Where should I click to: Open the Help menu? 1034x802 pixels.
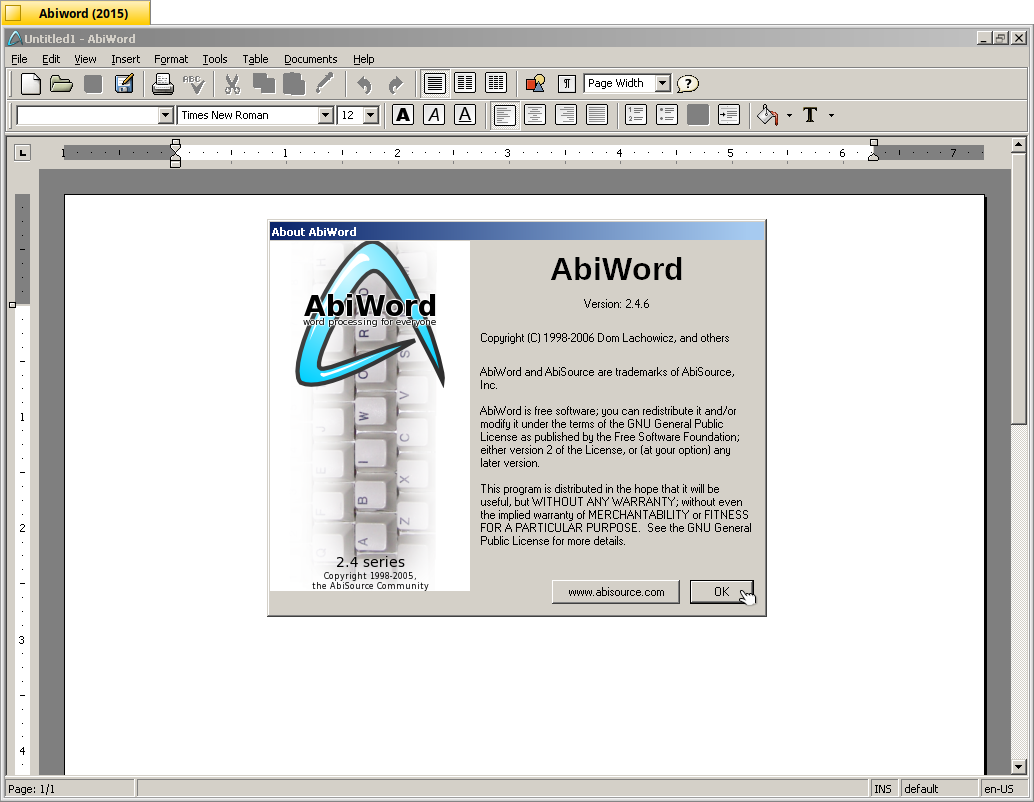coord(363,59)
